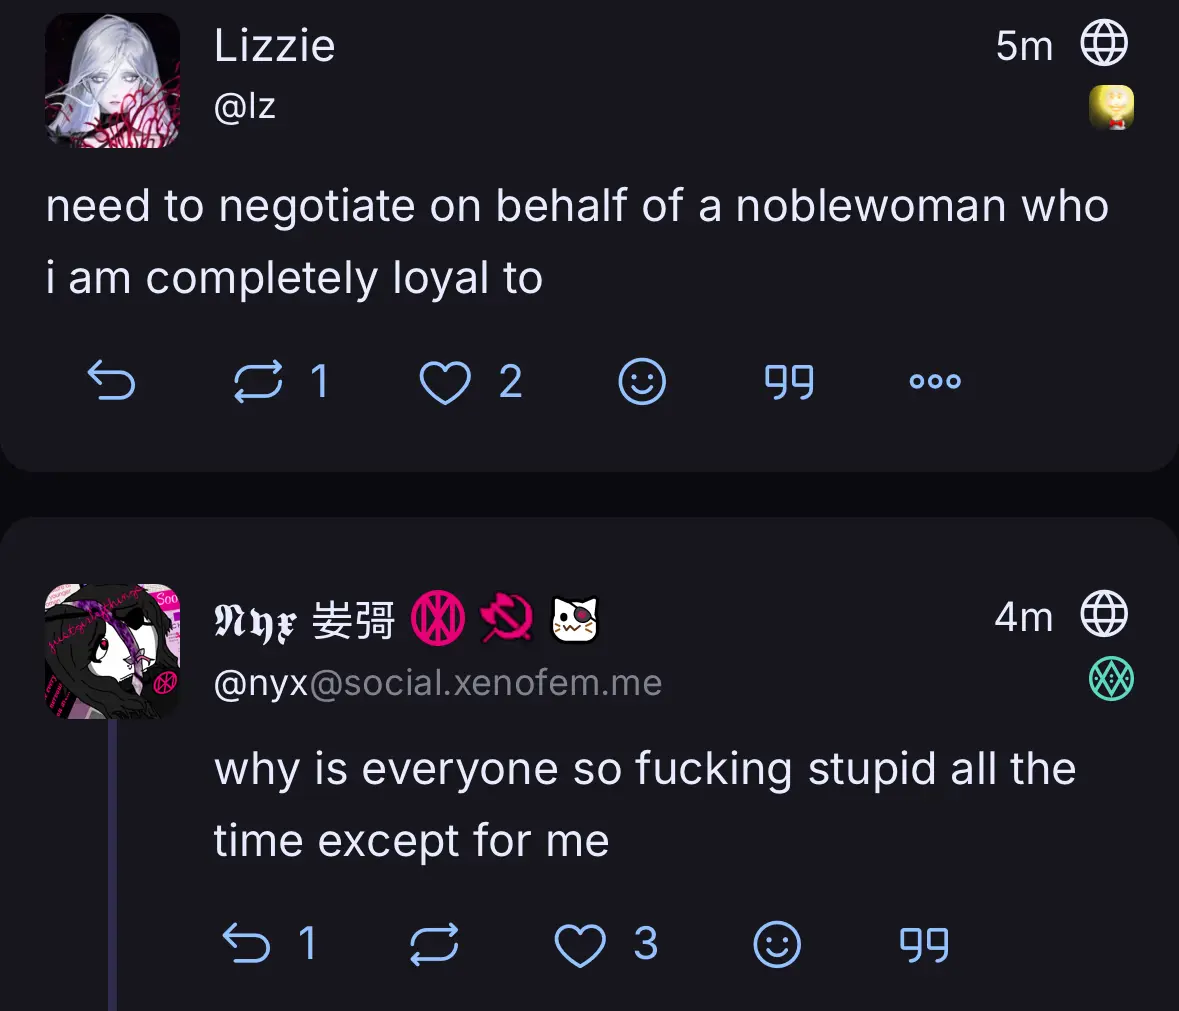React with emoji to nyx's post
The height and width of the screenshot is (1011, 1179).
click(777, 944)
